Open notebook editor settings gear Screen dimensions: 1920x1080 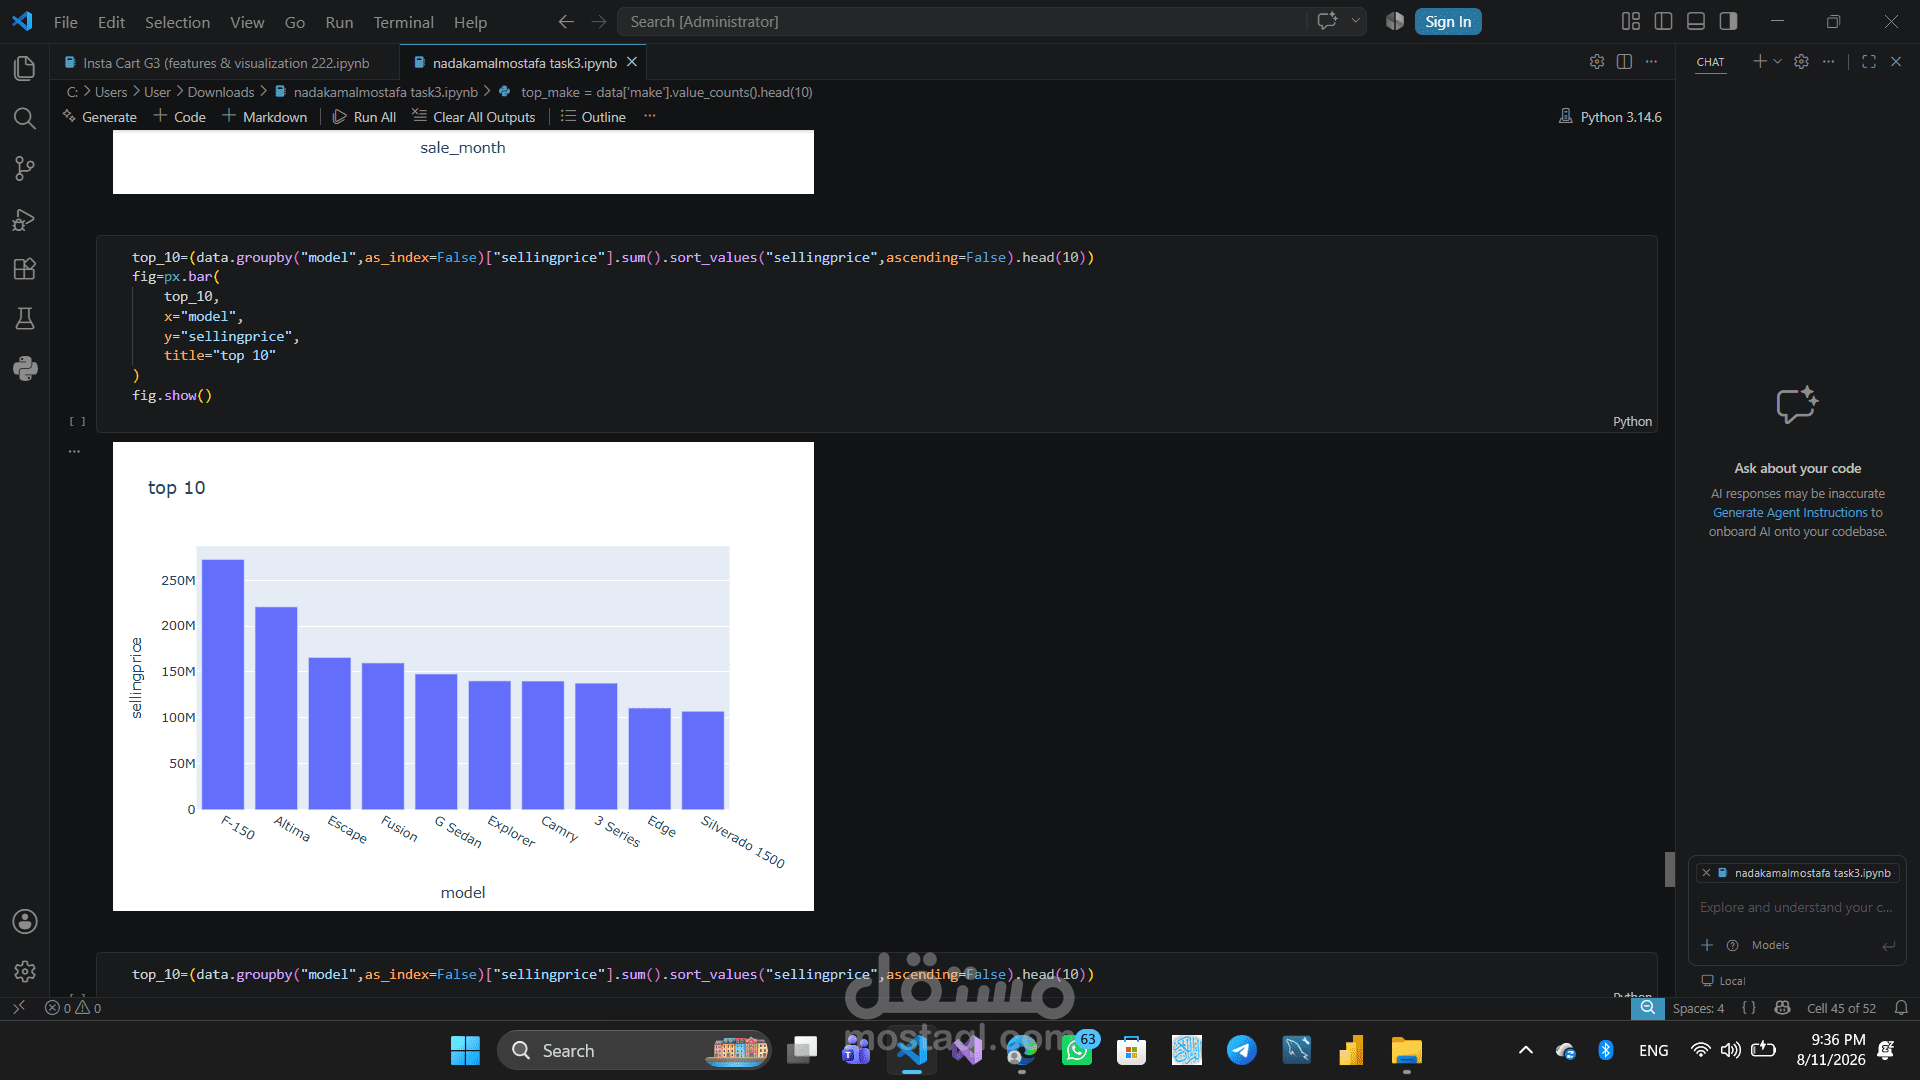tap(1597, 62)
